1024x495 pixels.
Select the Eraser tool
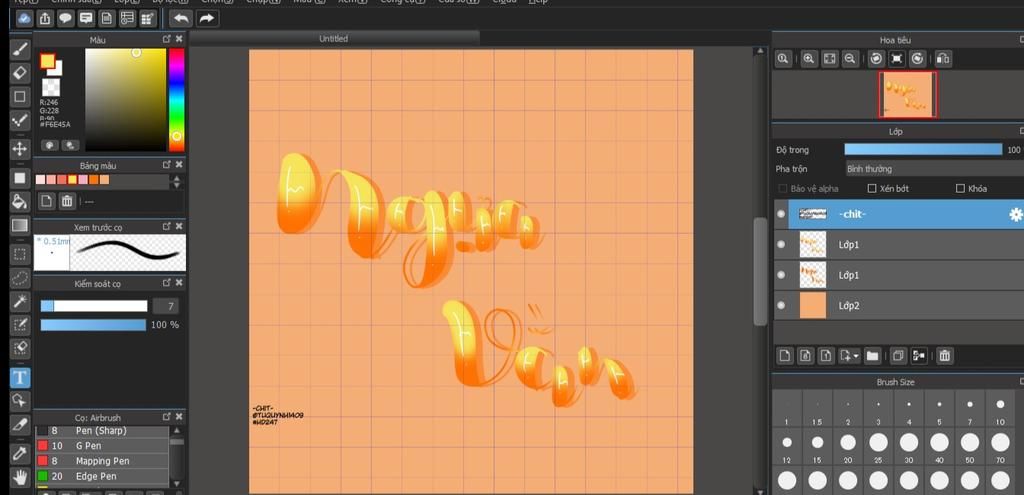[20, 72]
